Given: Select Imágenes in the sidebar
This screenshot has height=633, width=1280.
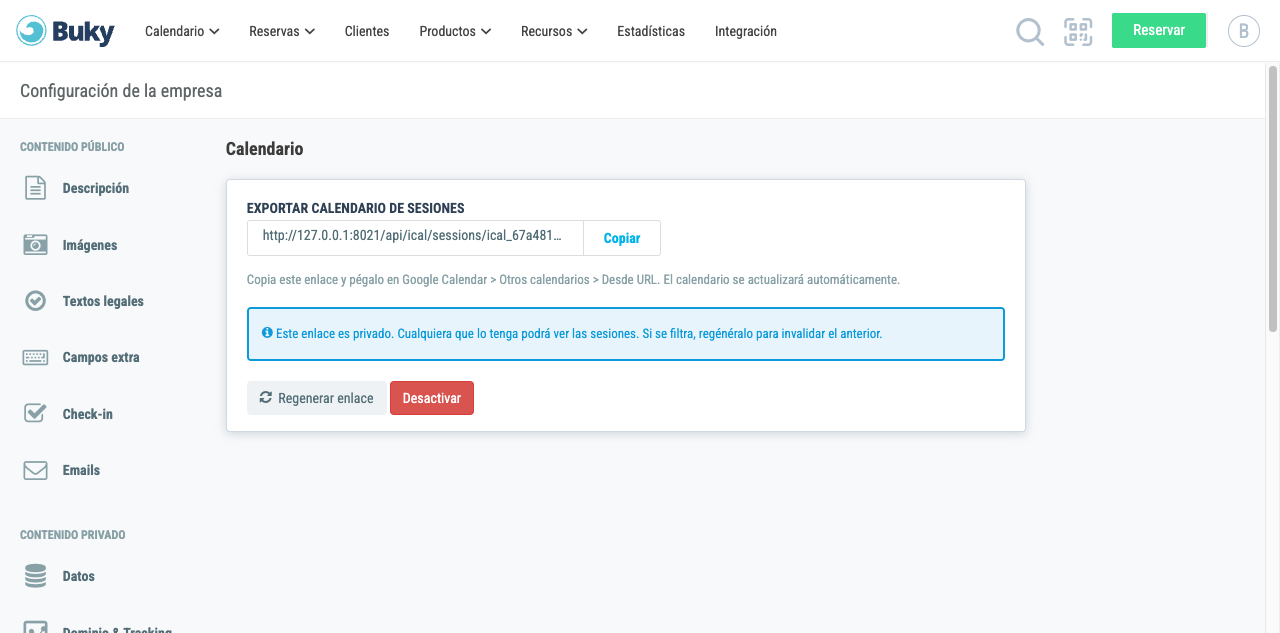Looking at the screenshot, I should tap(90, 245).
